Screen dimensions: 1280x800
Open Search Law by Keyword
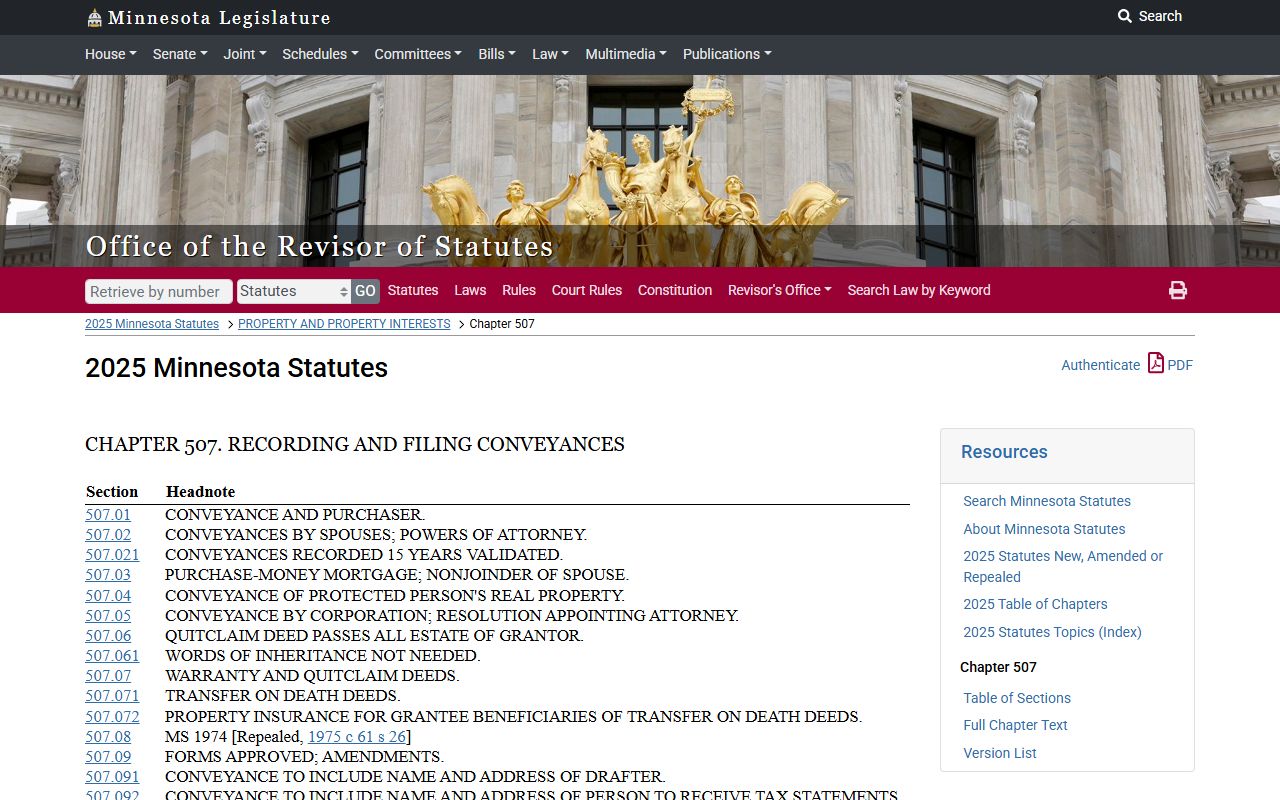(x=919, y=290)
